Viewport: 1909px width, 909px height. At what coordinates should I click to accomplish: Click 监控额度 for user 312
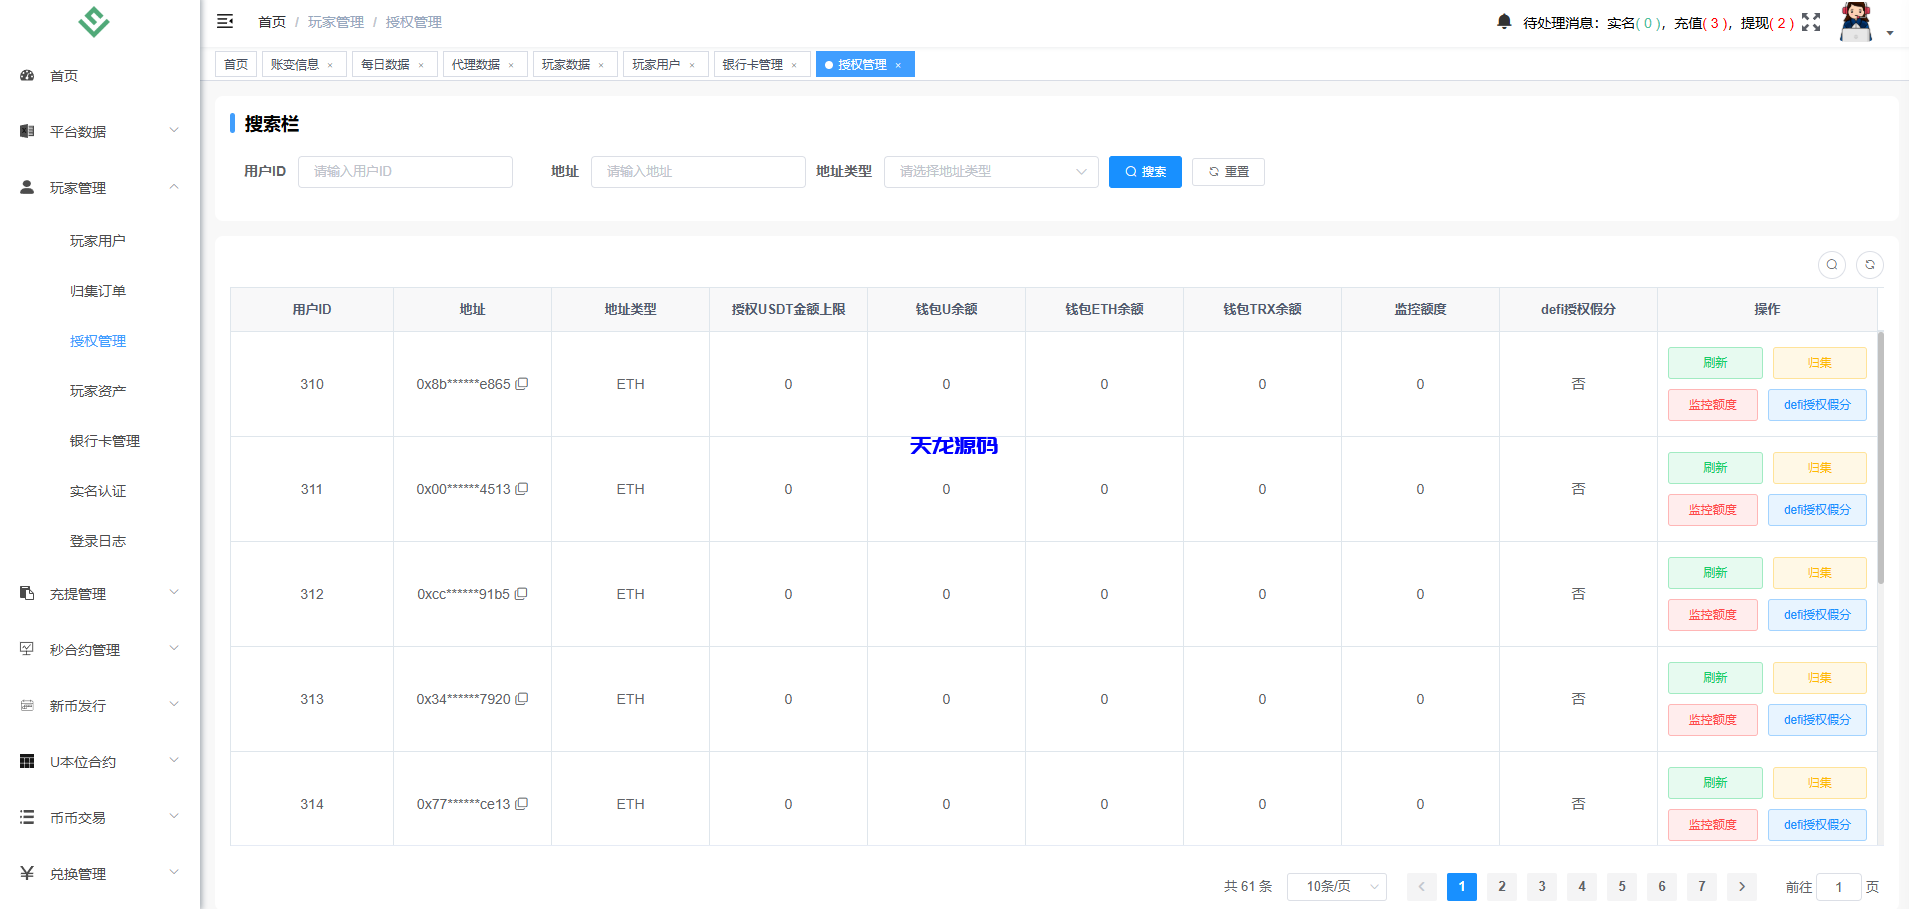coord(1712,614)
